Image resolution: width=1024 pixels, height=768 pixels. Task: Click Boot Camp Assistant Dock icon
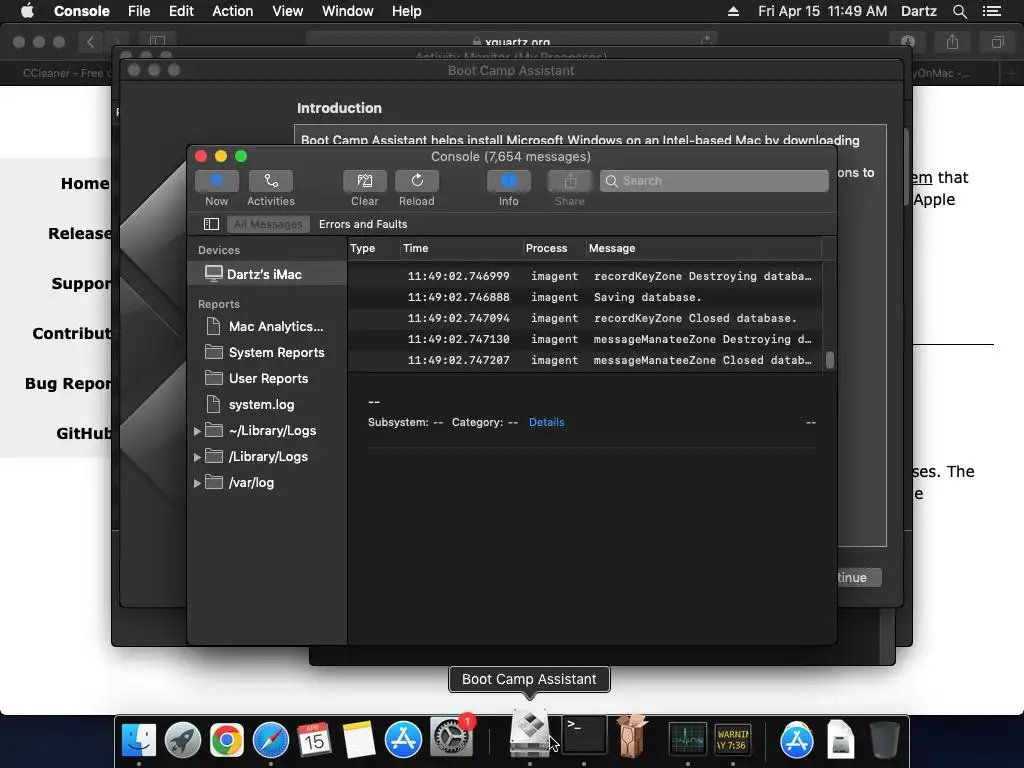530,734
